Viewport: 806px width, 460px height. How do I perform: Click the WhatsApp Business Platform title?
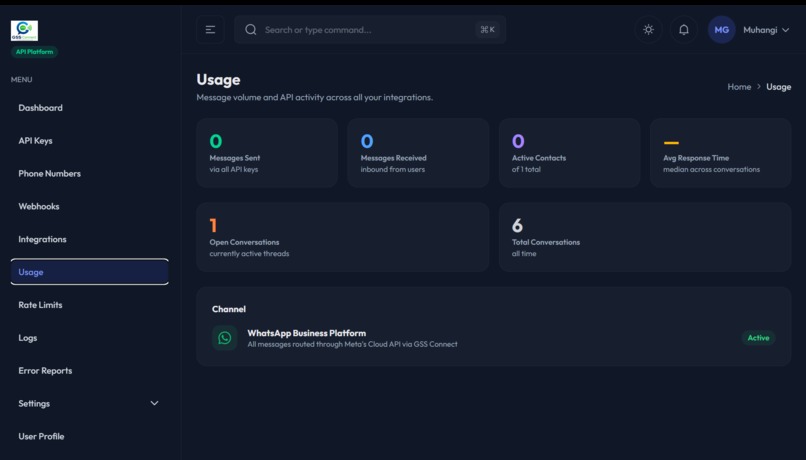coord(307,333)
